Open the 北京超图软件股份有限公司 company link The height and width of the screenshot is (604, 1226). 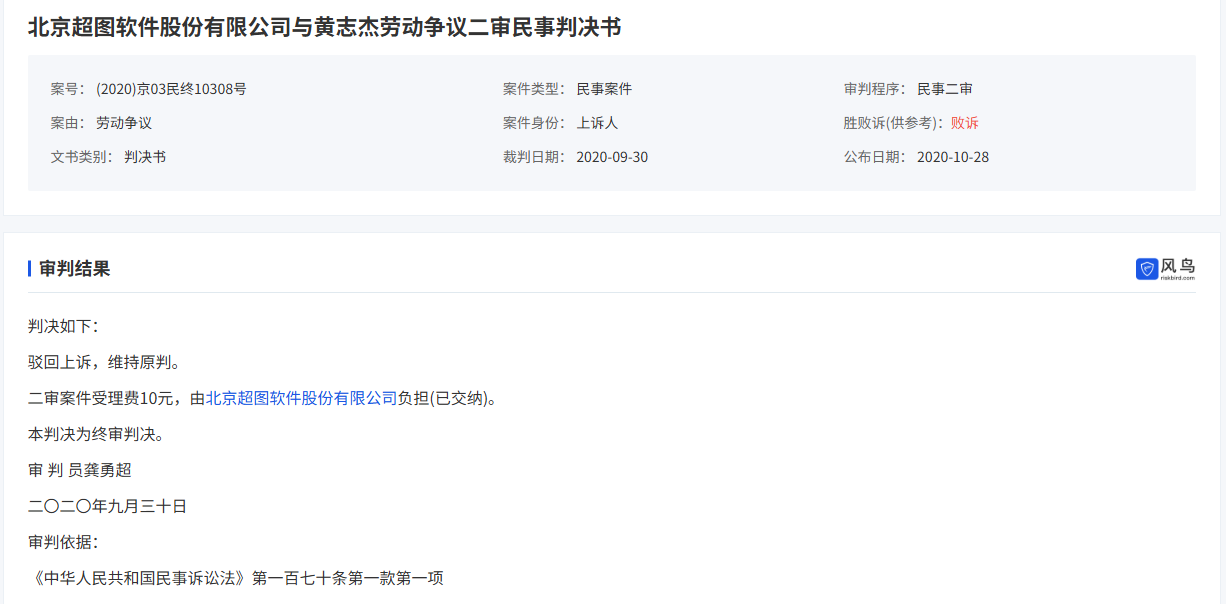[302, 398]
